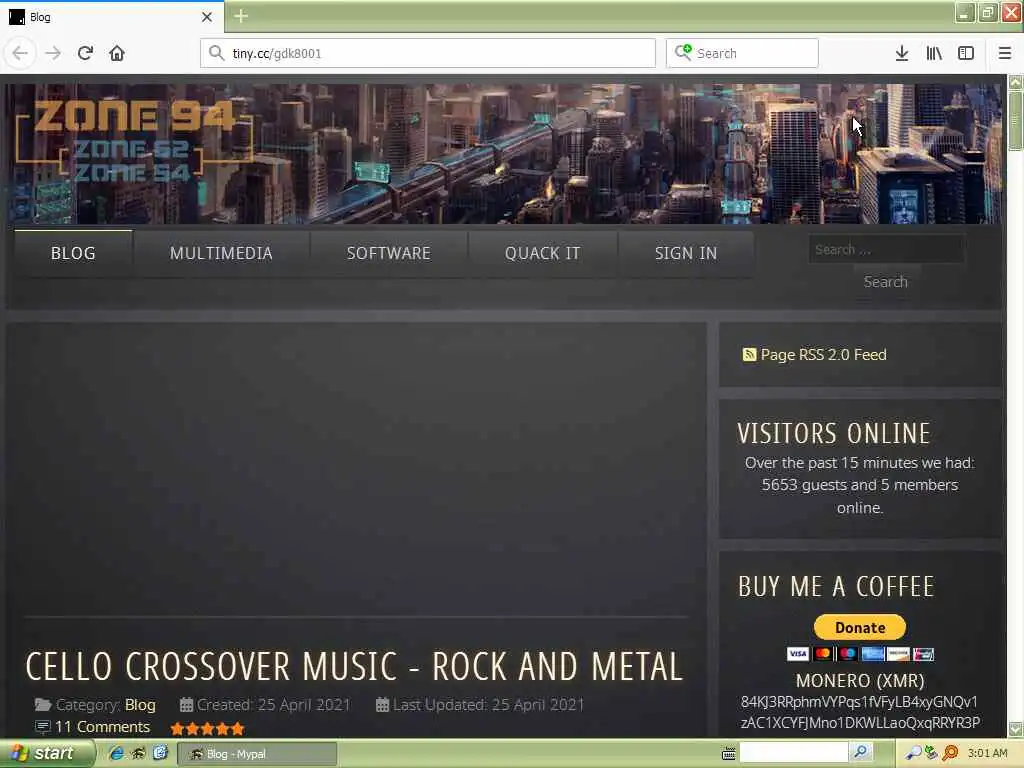Image resolution: width=1024 pixels, height=768 pixels.
Task: Launch Internet Explorer from quick launch
Action: click(116, 753)
